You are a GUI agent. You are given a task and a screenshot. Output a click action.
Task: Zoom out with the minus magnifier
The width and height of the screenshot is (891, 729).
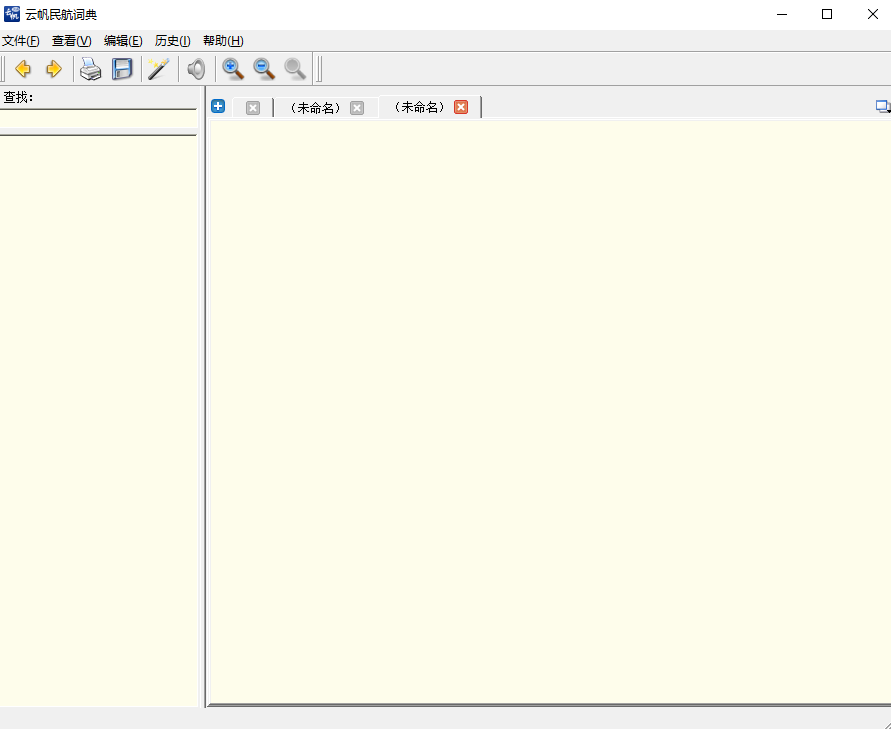tap(264, 69)
